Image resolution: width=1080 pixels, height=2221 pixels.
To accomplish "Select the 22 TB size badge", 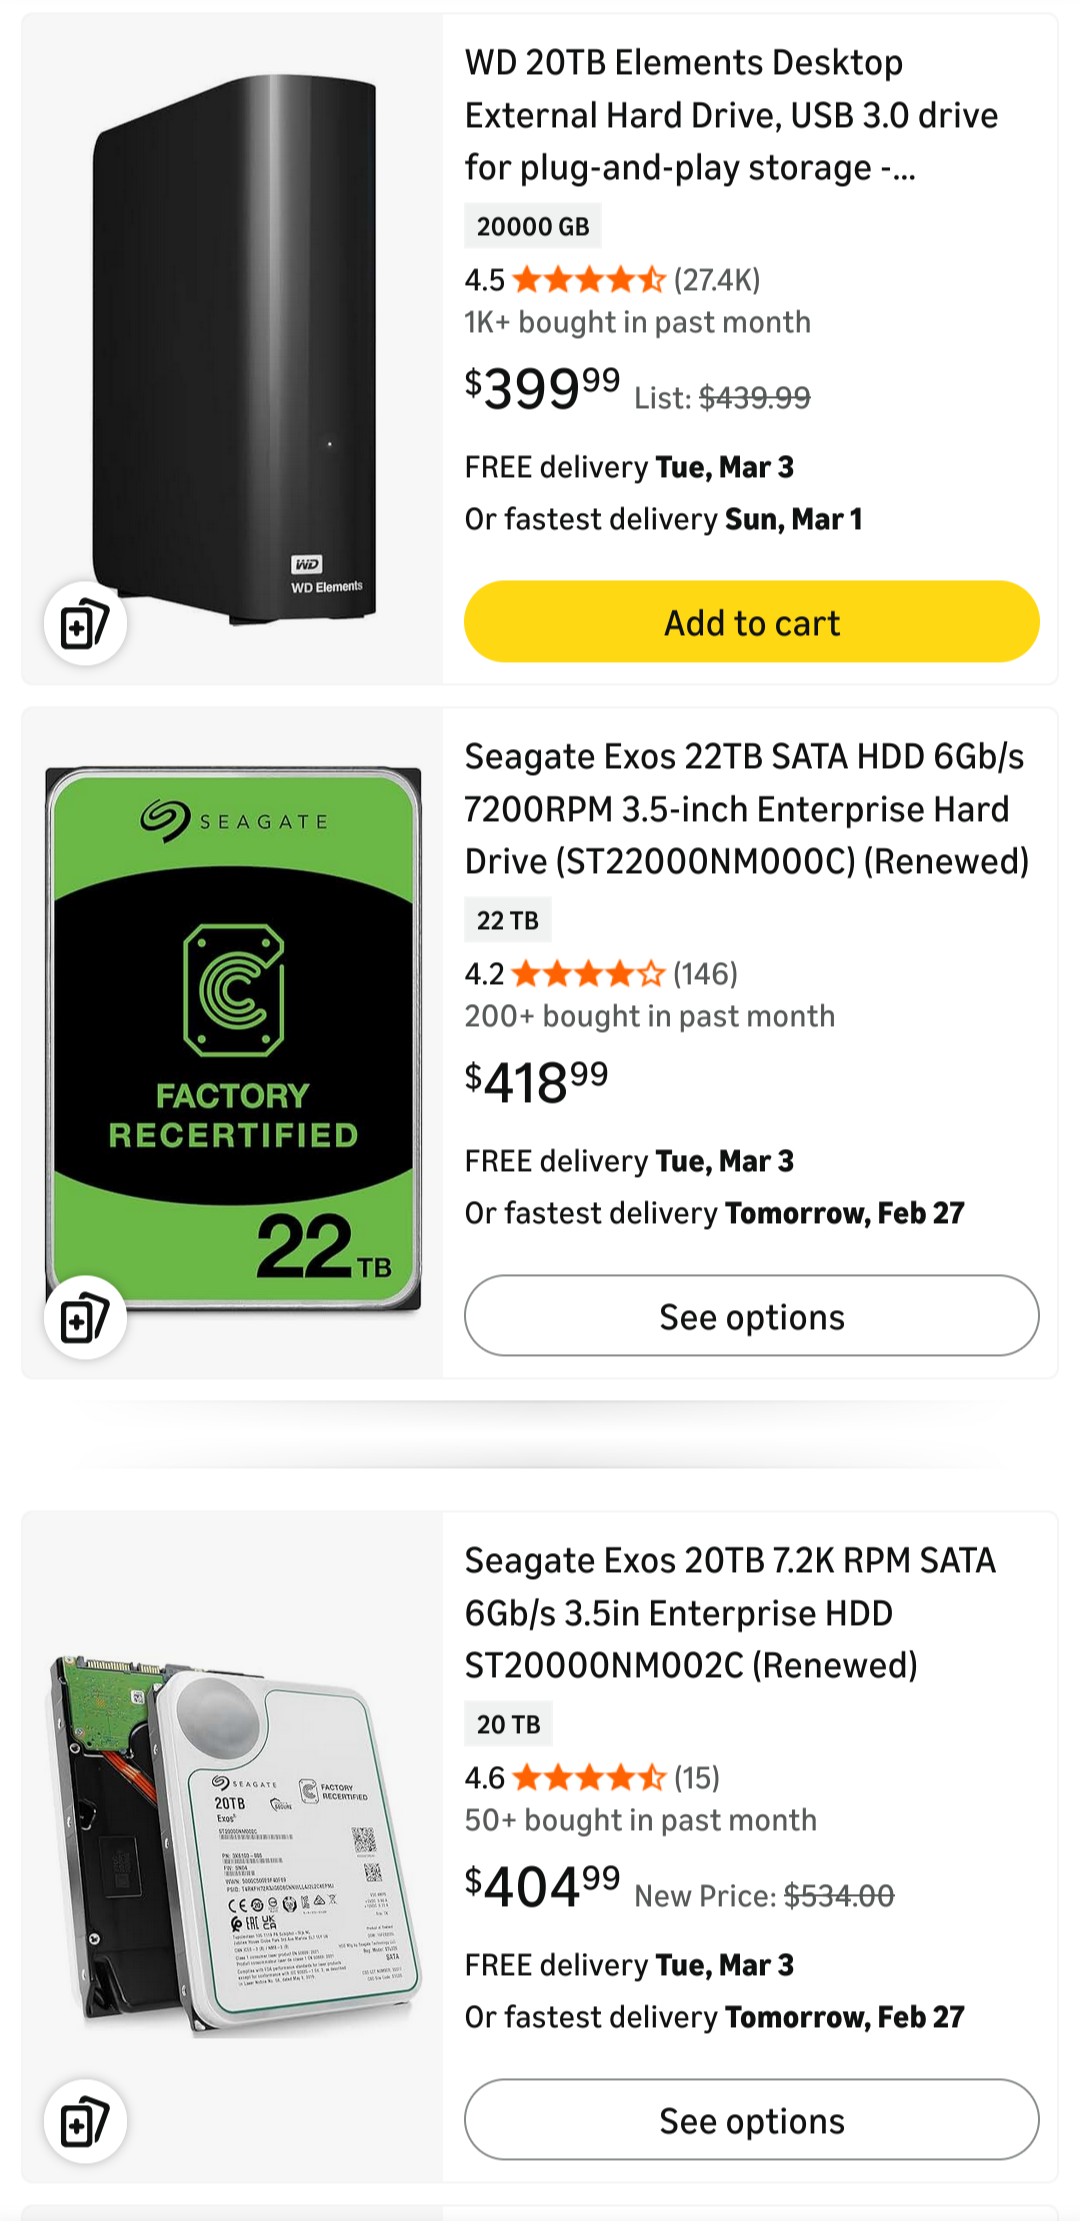I will (507, 921).
